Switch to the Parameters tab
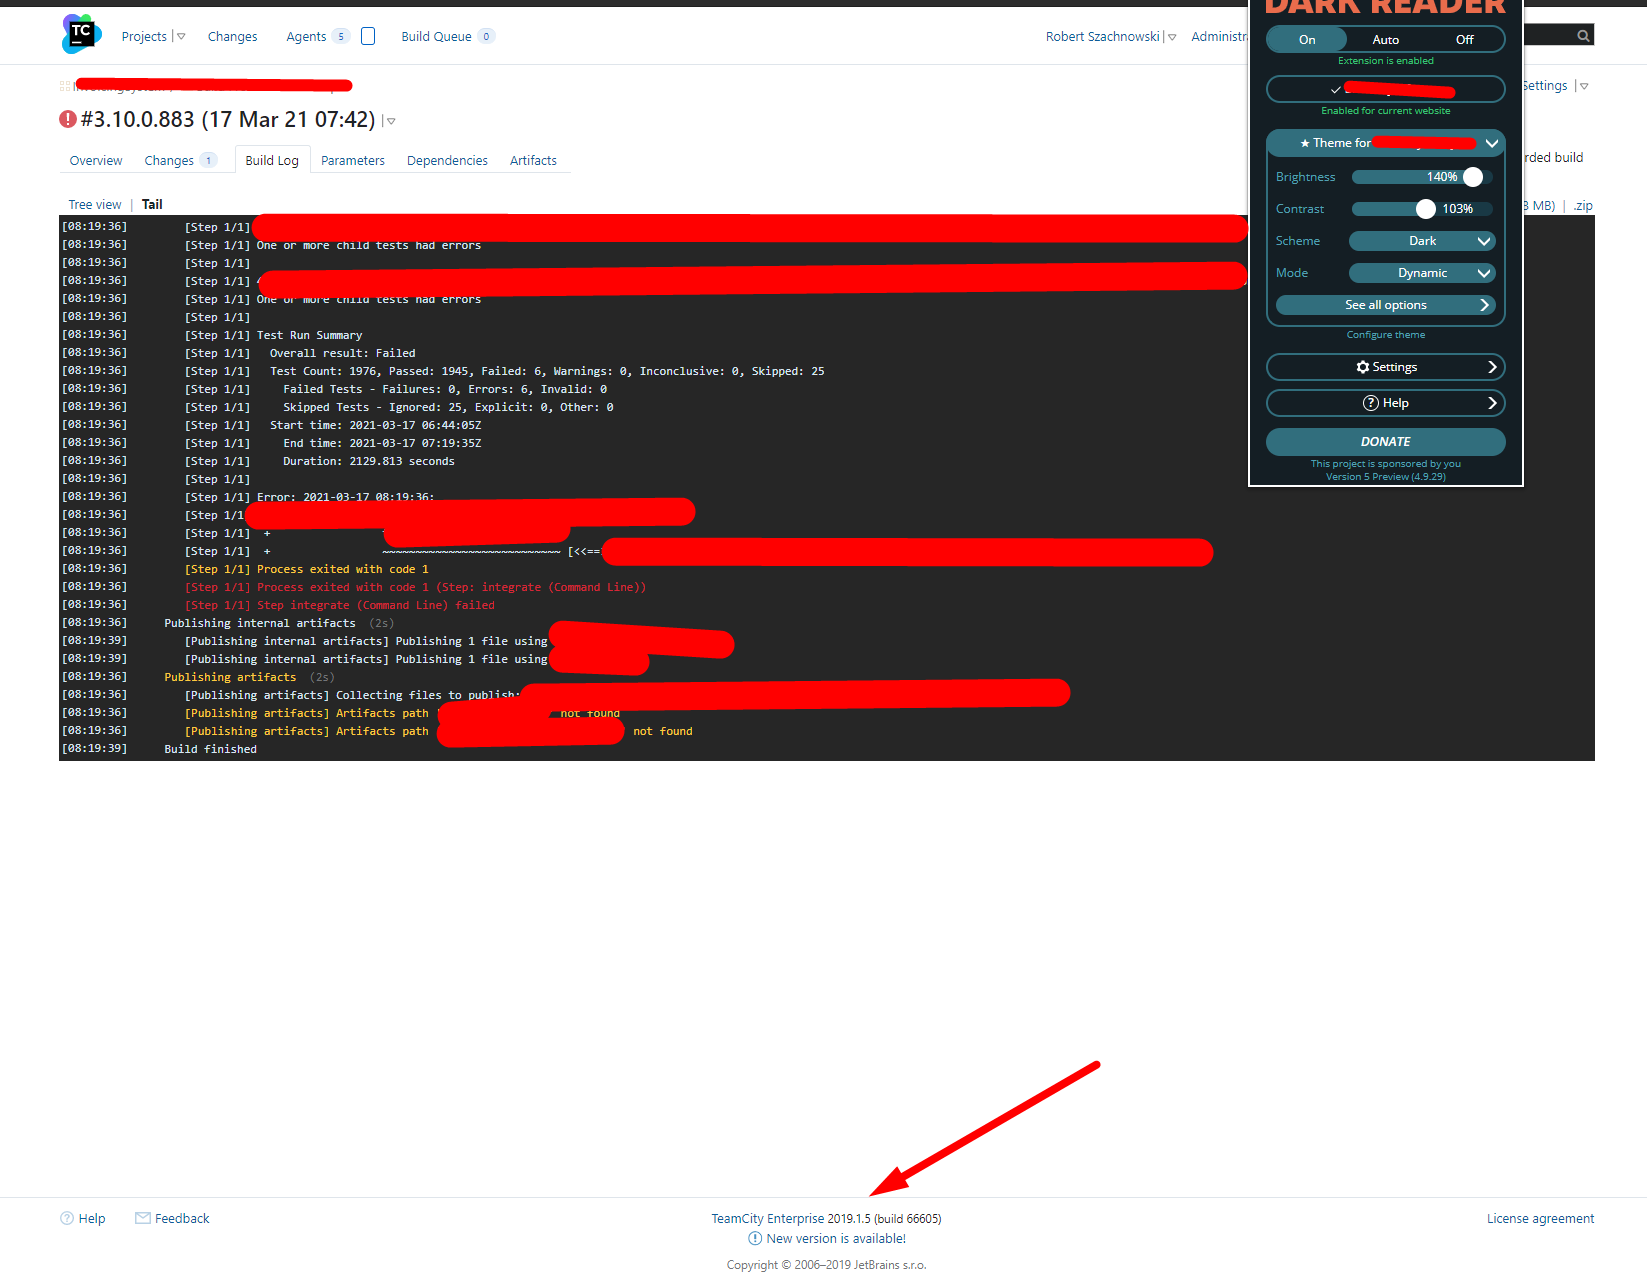 pos(352,160)
